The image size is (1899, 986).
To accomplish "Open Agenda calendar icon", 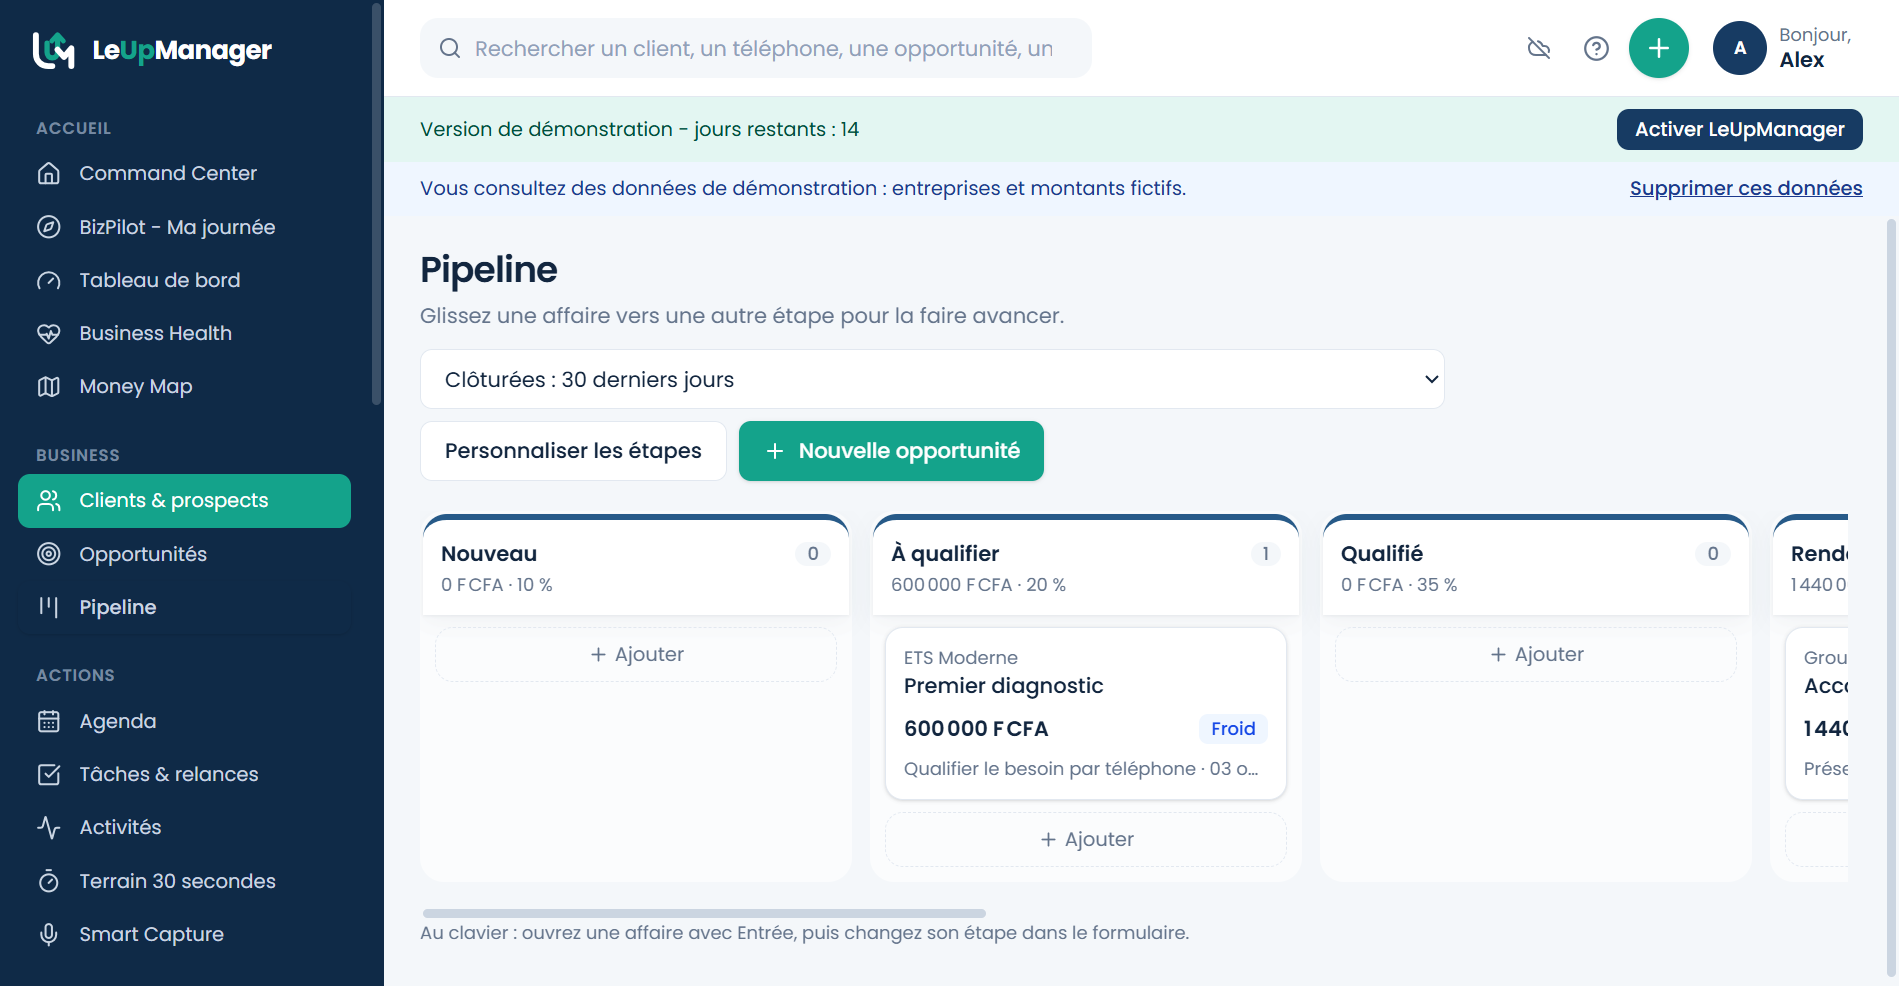I will pos(49,721).
